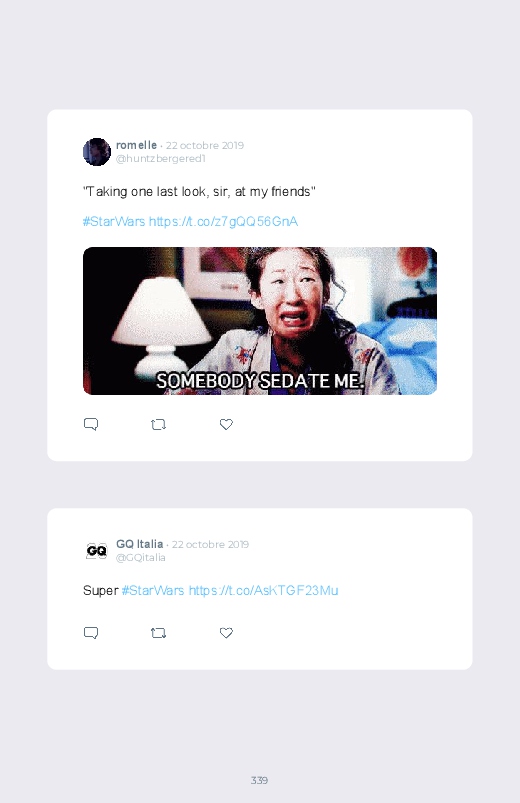Retweet the GQ Italia tweet
The height and width of the screenshot is (803, 520).
pos(158,633)
